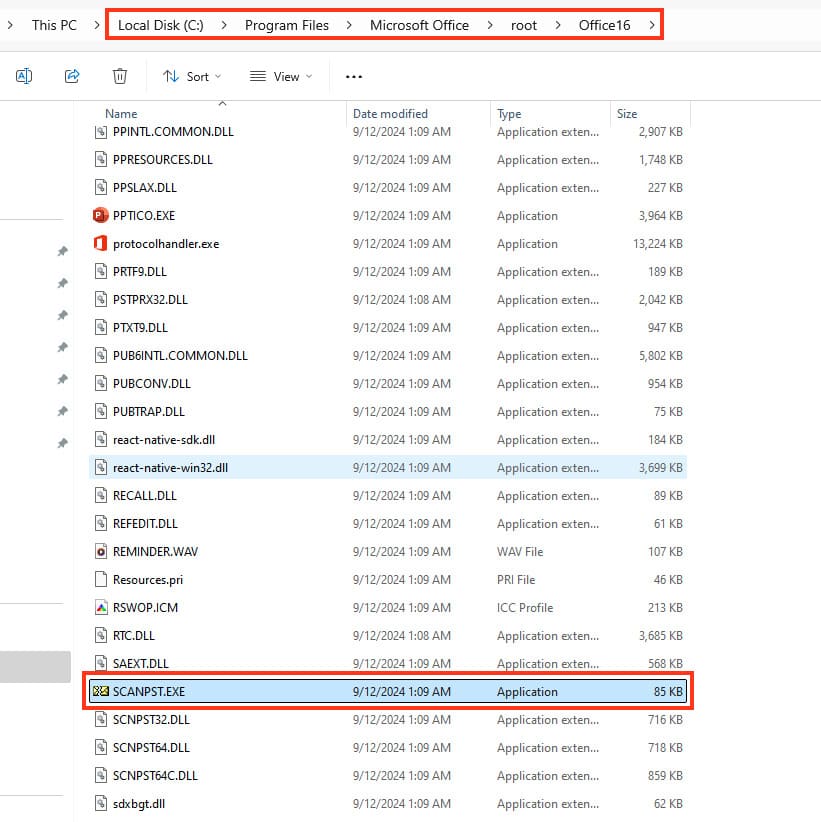Sort by the Date modified column
The width and height of the screenshot is (821, 822).
(390, 114)
